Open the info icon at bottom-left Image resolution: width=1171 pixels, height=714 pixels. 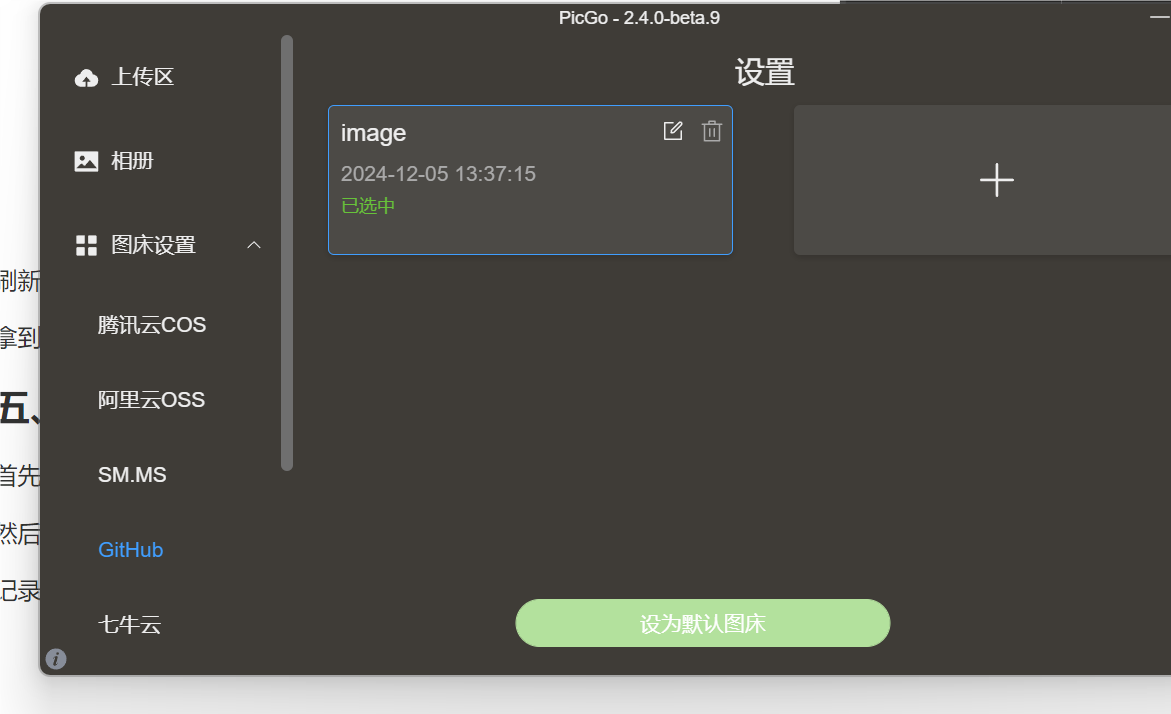point(56,659)
